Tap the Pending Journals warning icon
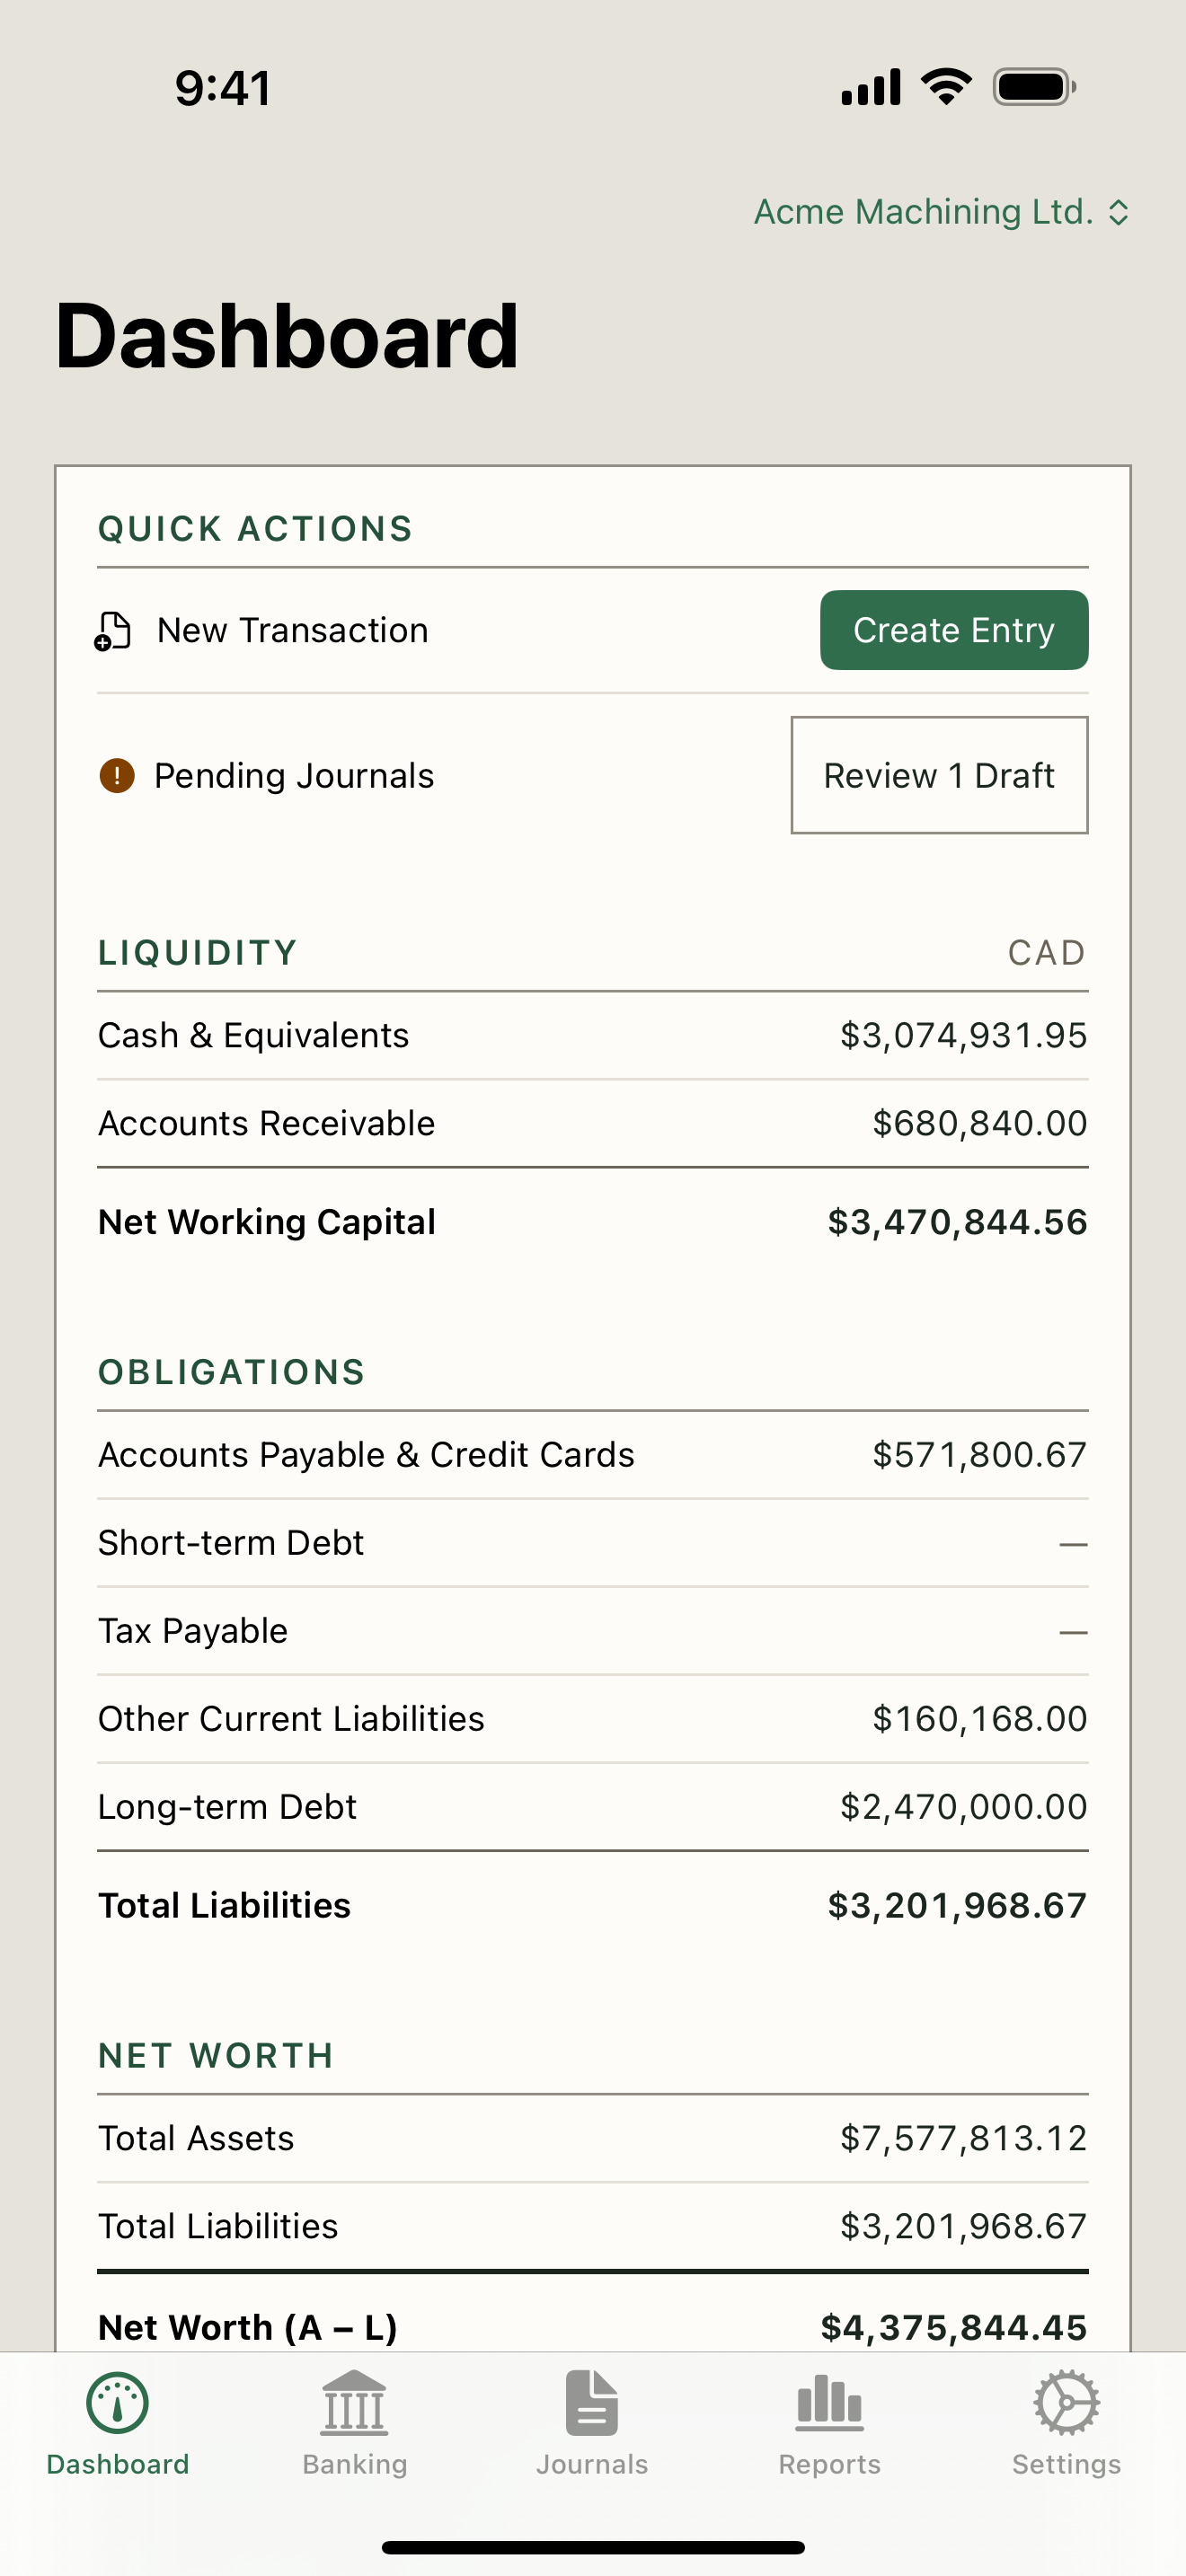The width and height of the screenshot is (1186, 2576). coord(117,775)
